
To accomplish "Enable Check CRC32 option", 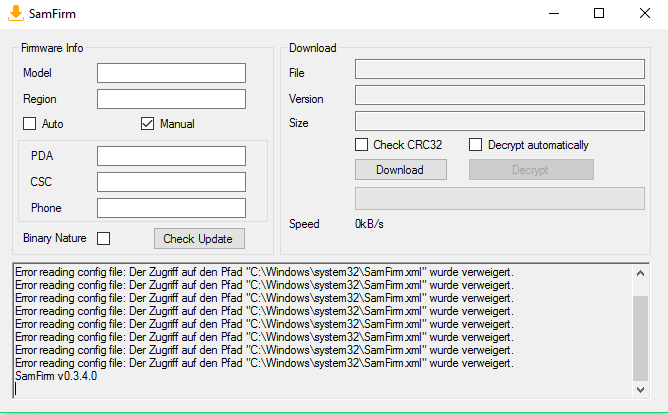I will click(361, 144).
